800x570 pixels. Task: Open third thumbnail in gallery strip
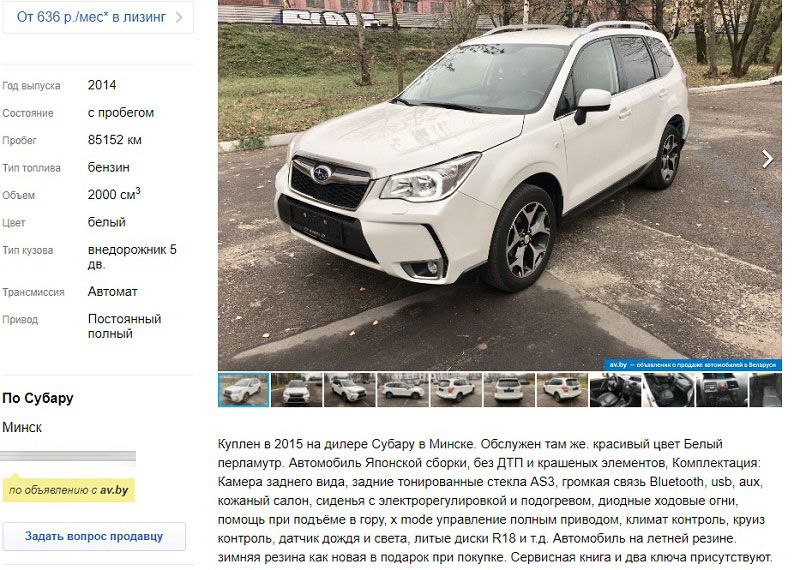click(349, 390)
